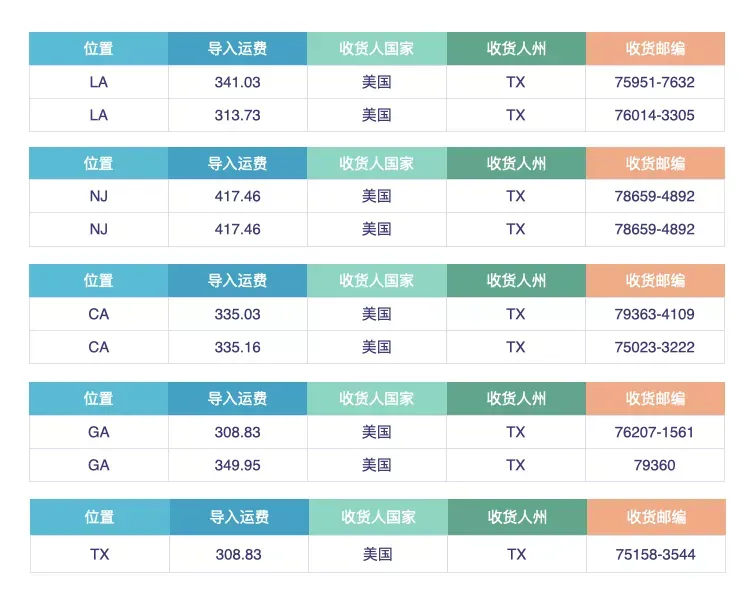753x604 pixels.
Task: Click the first LA location cell
Action: click(99, 82)
